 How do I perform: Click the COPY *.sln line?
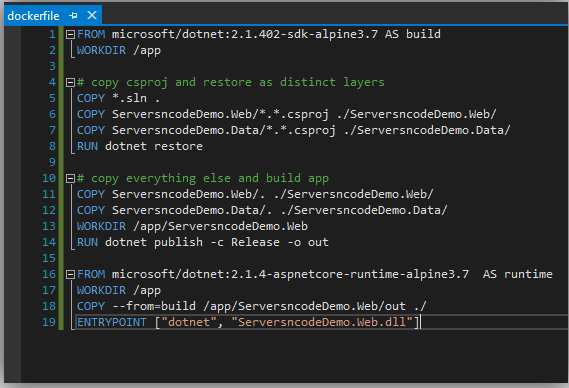(118, 98)
